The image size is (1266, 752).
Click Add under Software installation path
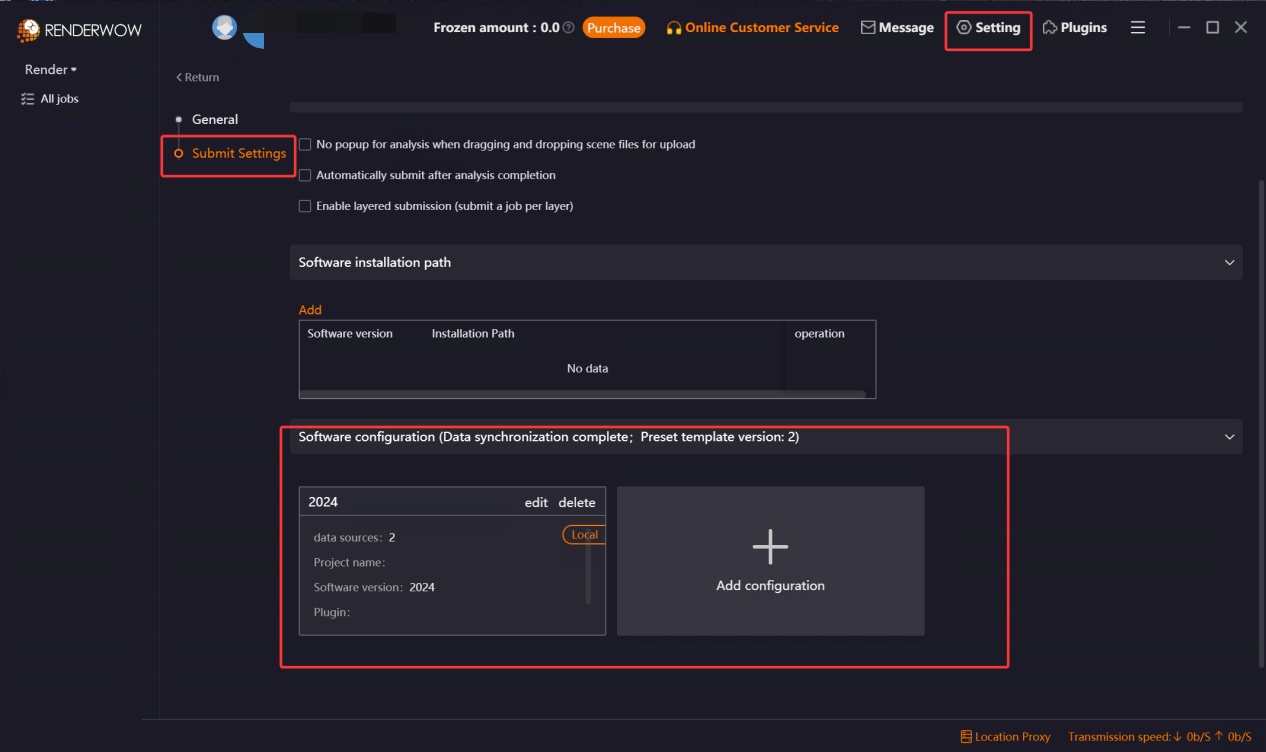coord(310,310)
